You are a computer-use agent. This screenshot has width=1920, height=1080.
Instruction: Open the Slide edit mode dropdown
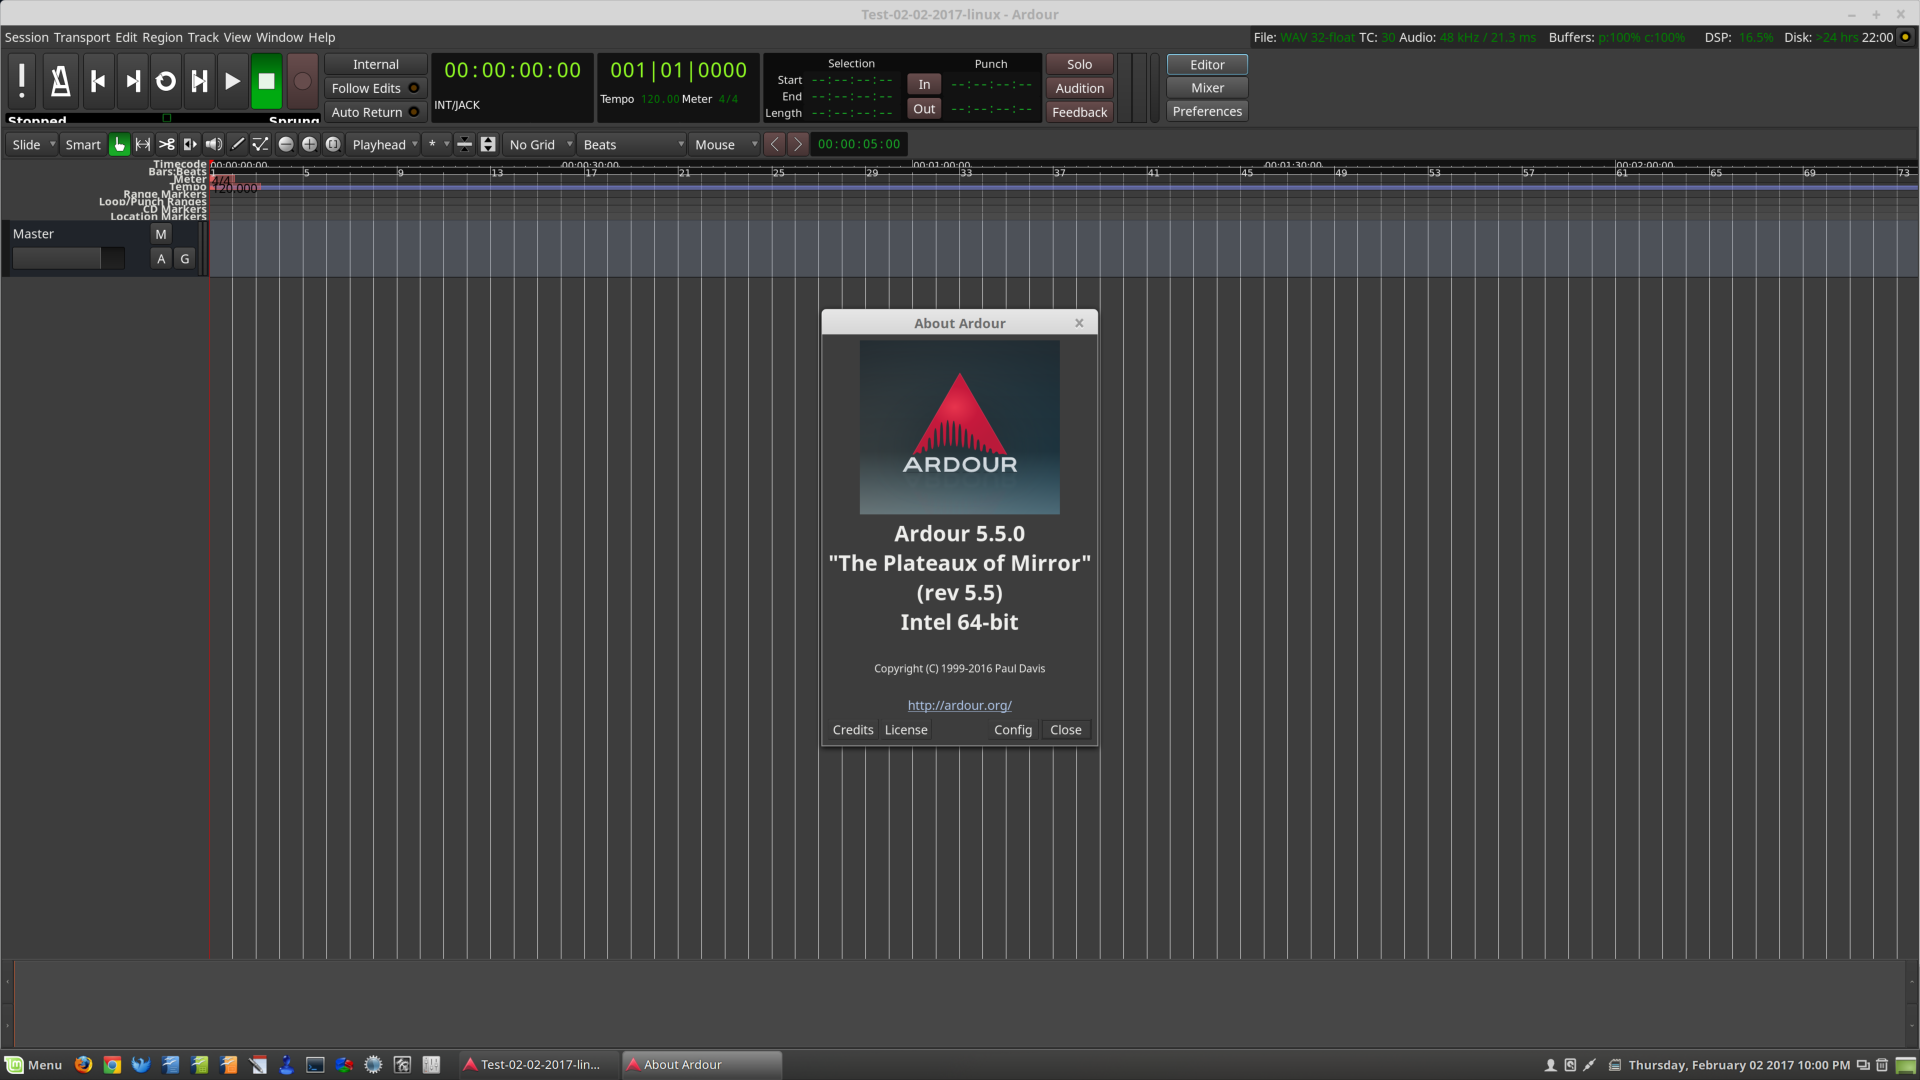[x=33, y=144]
